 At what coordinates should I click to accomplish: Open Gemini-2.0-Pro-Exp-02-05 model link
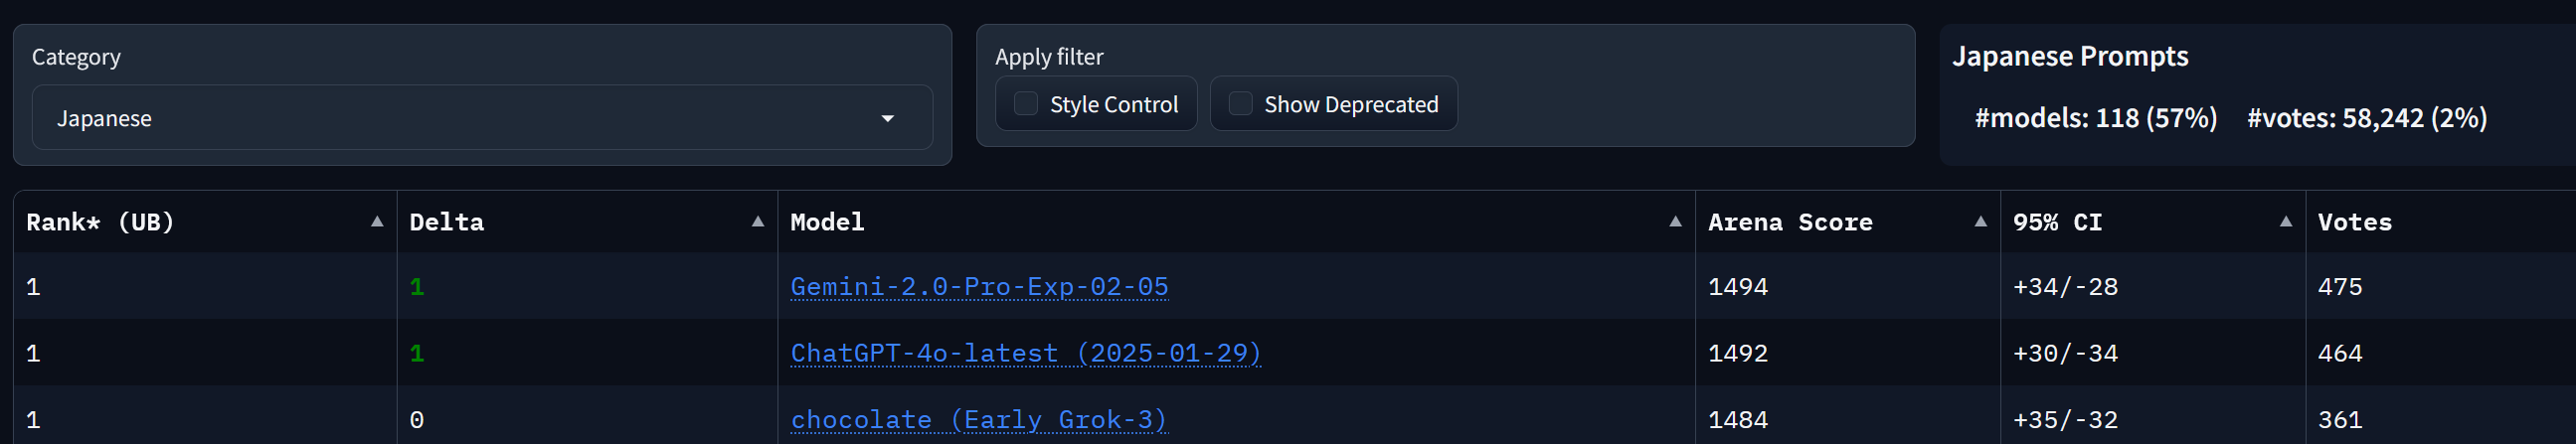pos(979,287)
